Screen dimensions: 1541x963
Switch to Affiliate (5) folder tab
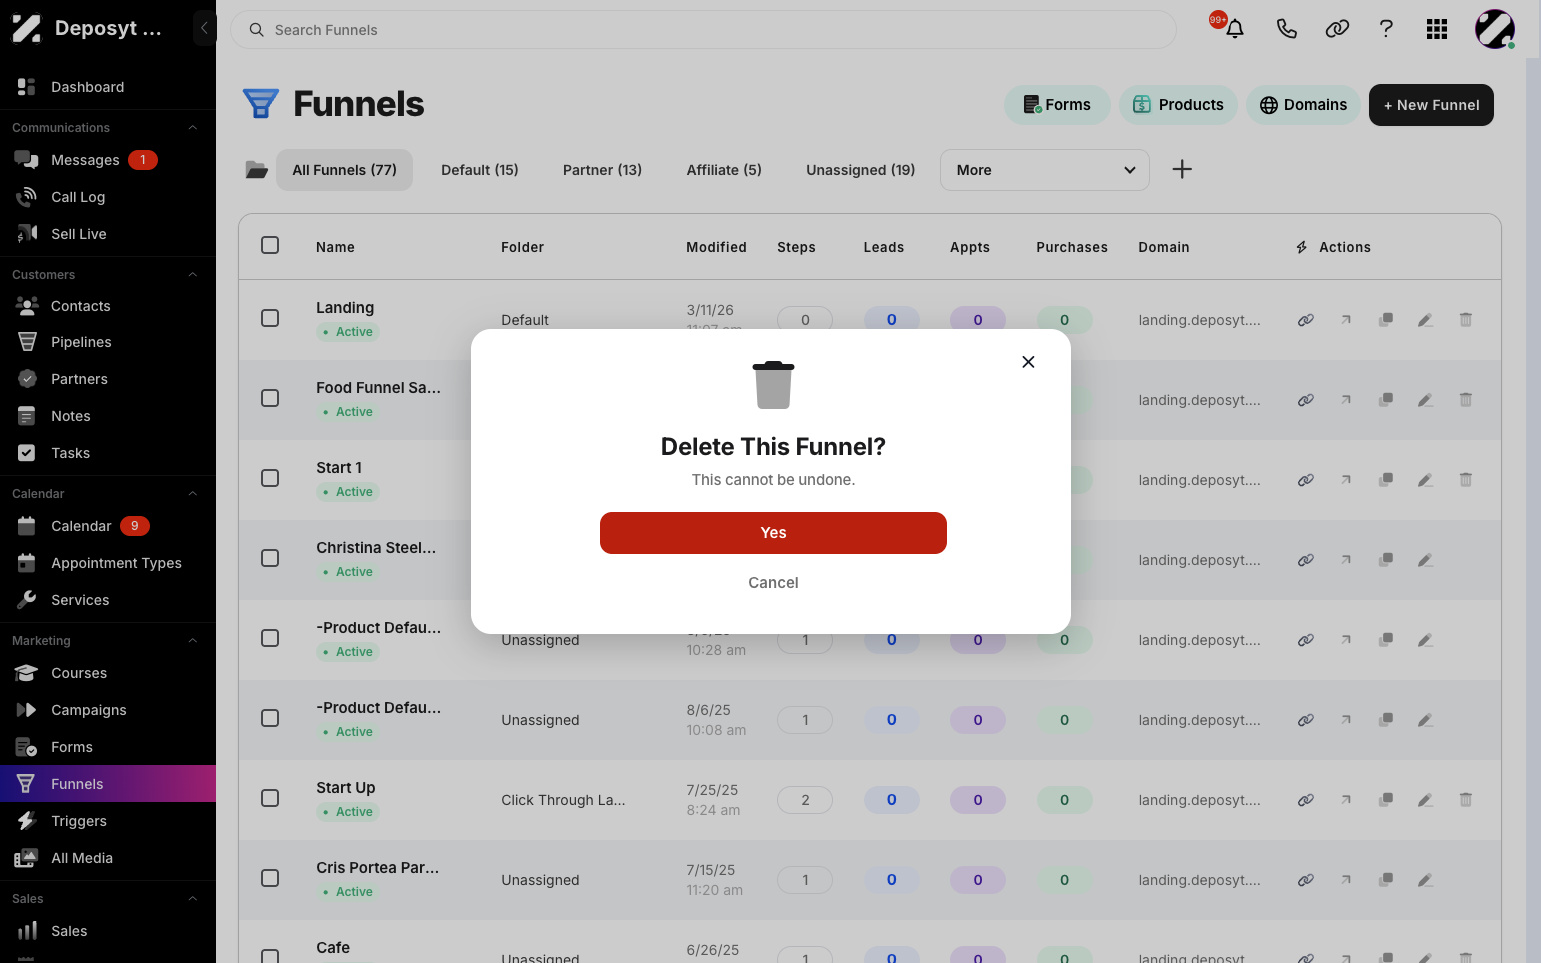pyautogui.click(x=724, y=170)
